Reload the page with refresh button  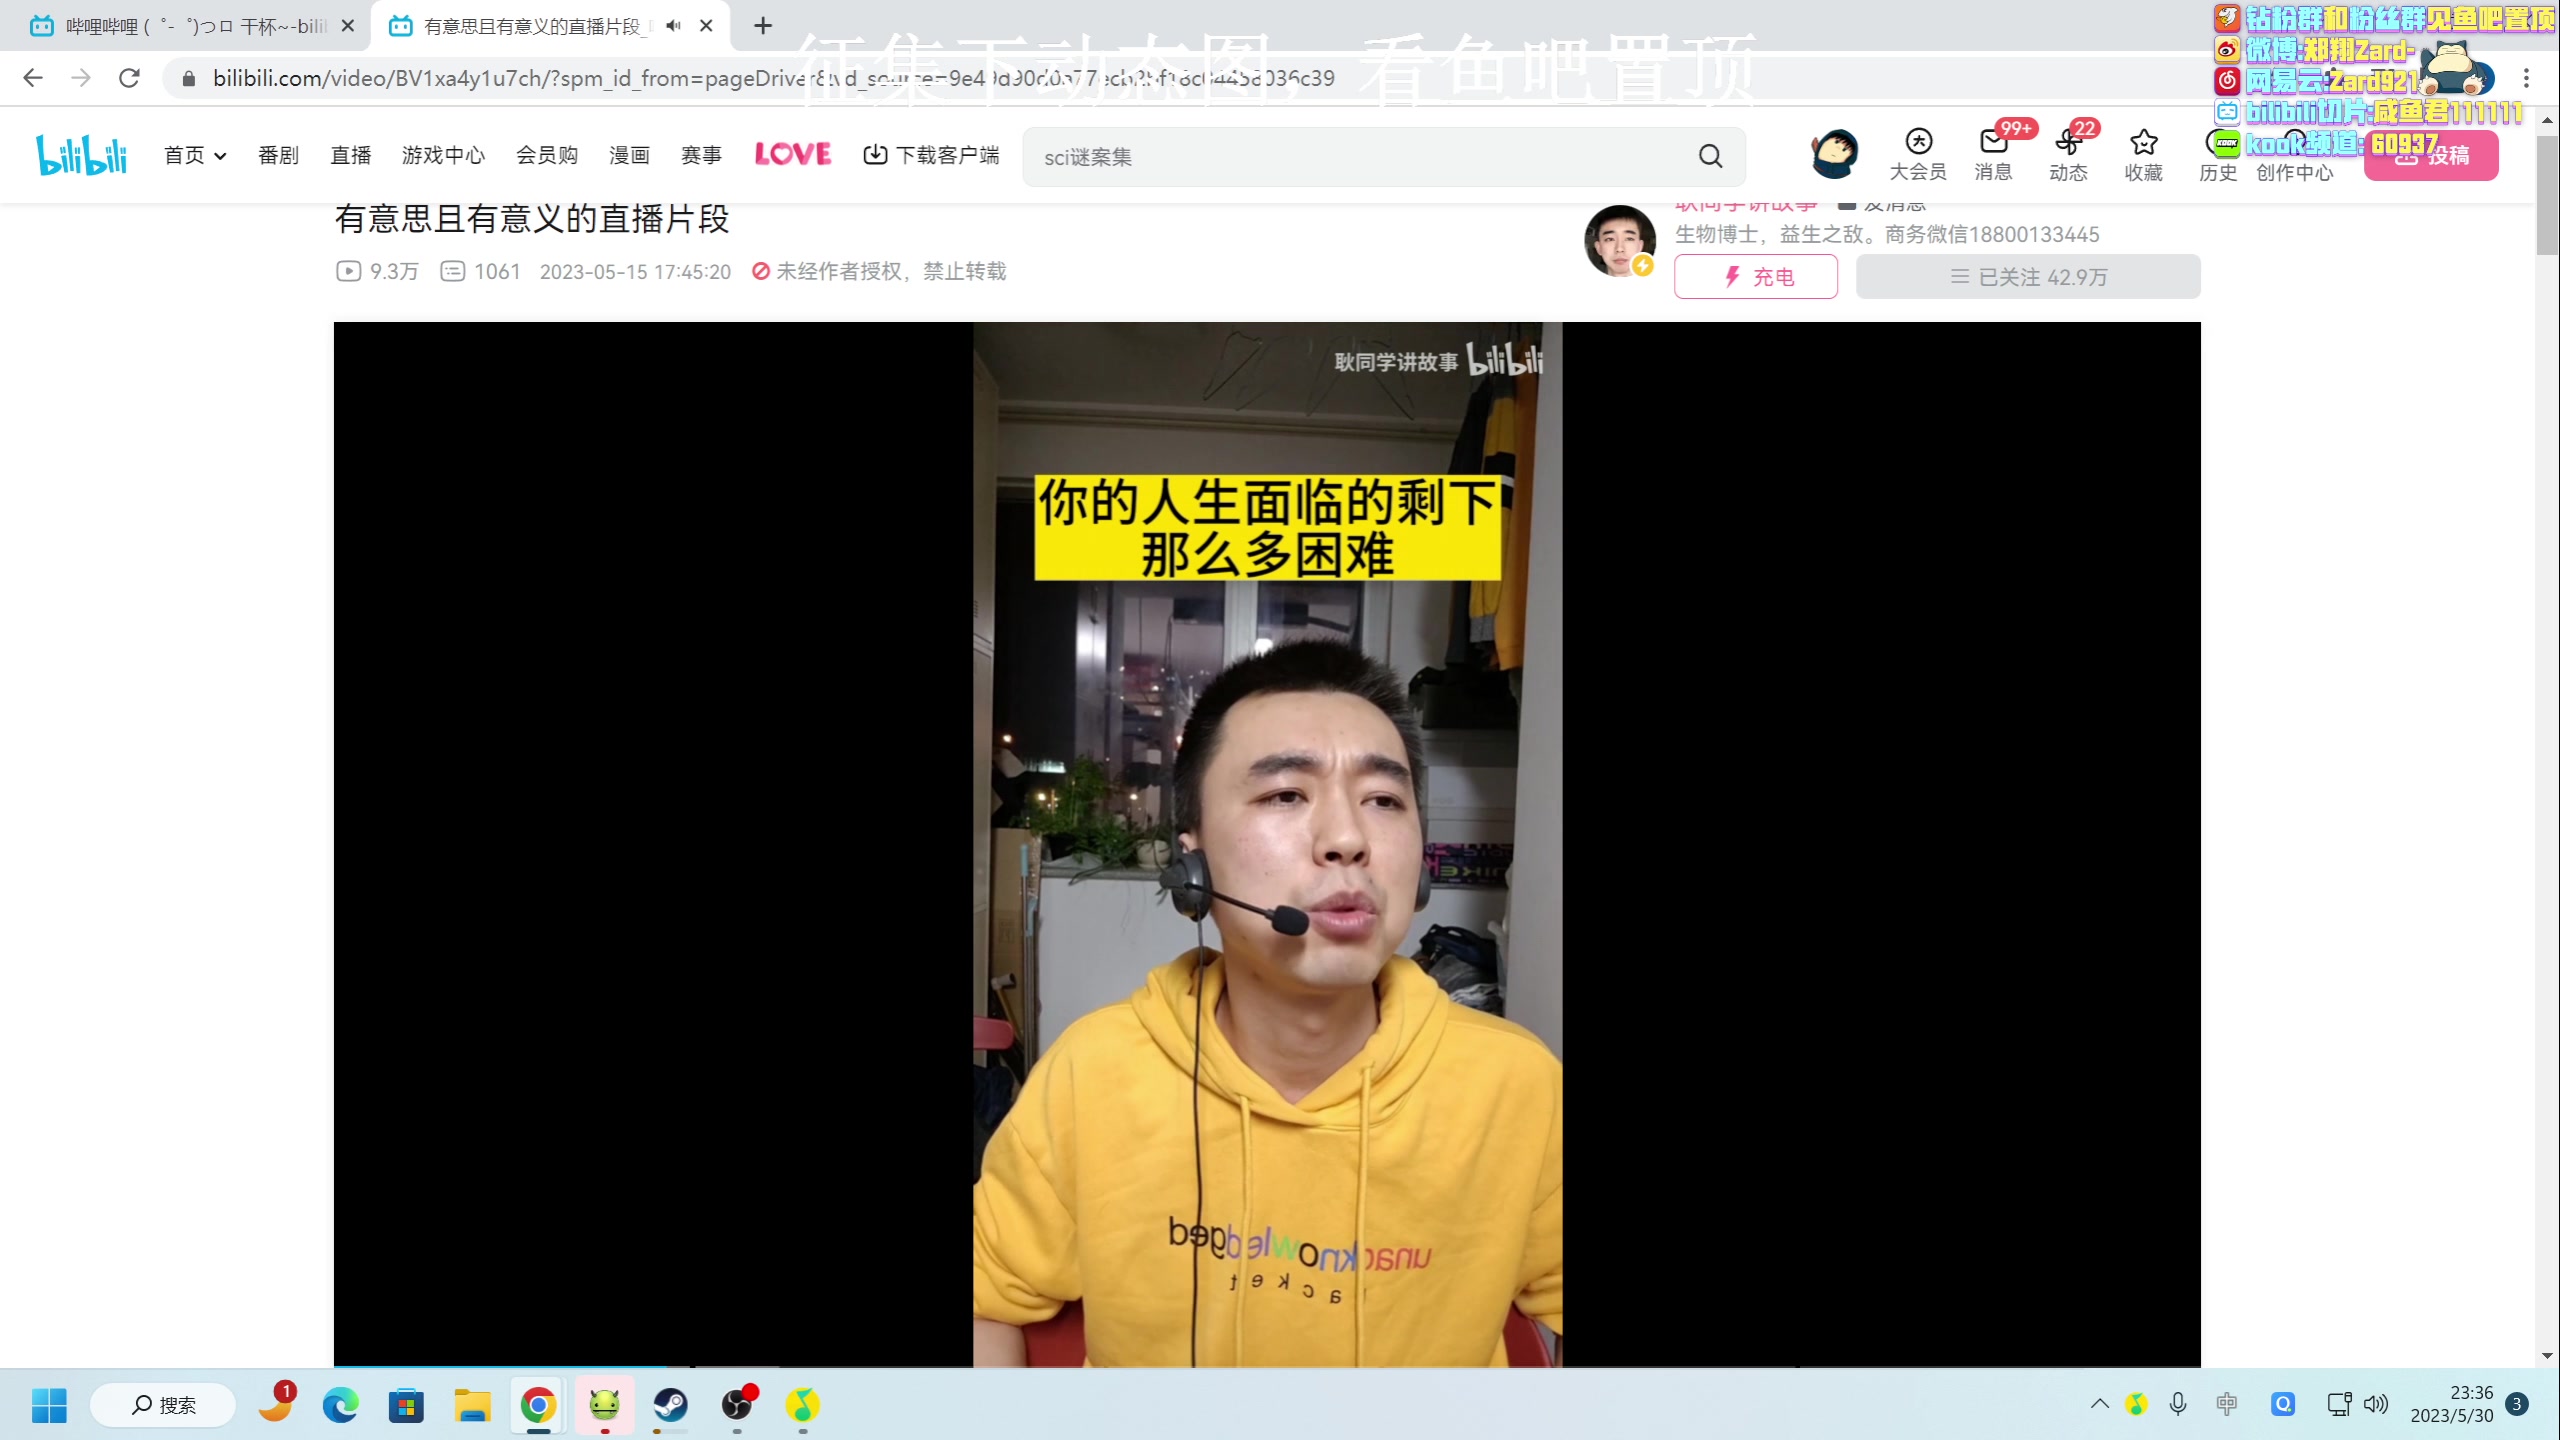(129, 78)
